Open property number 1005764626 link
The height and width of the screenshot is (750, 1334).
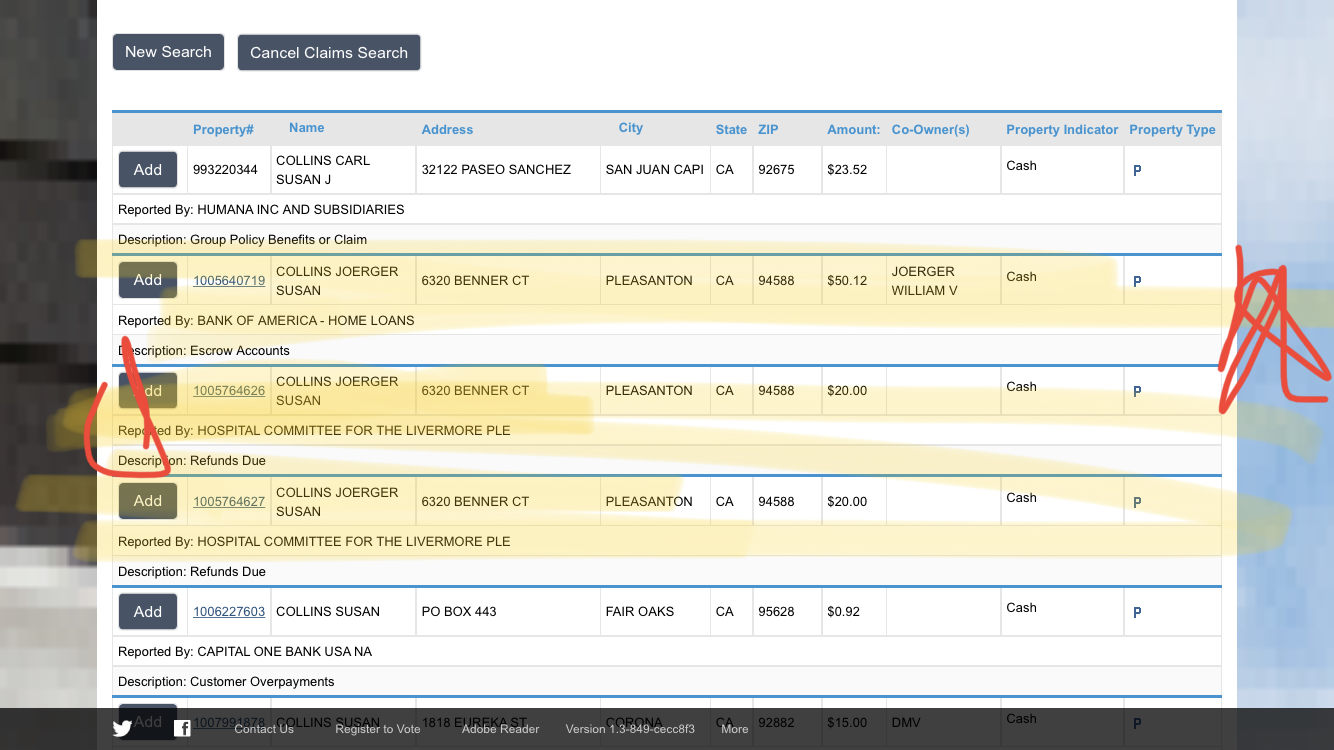pos(229,391)
